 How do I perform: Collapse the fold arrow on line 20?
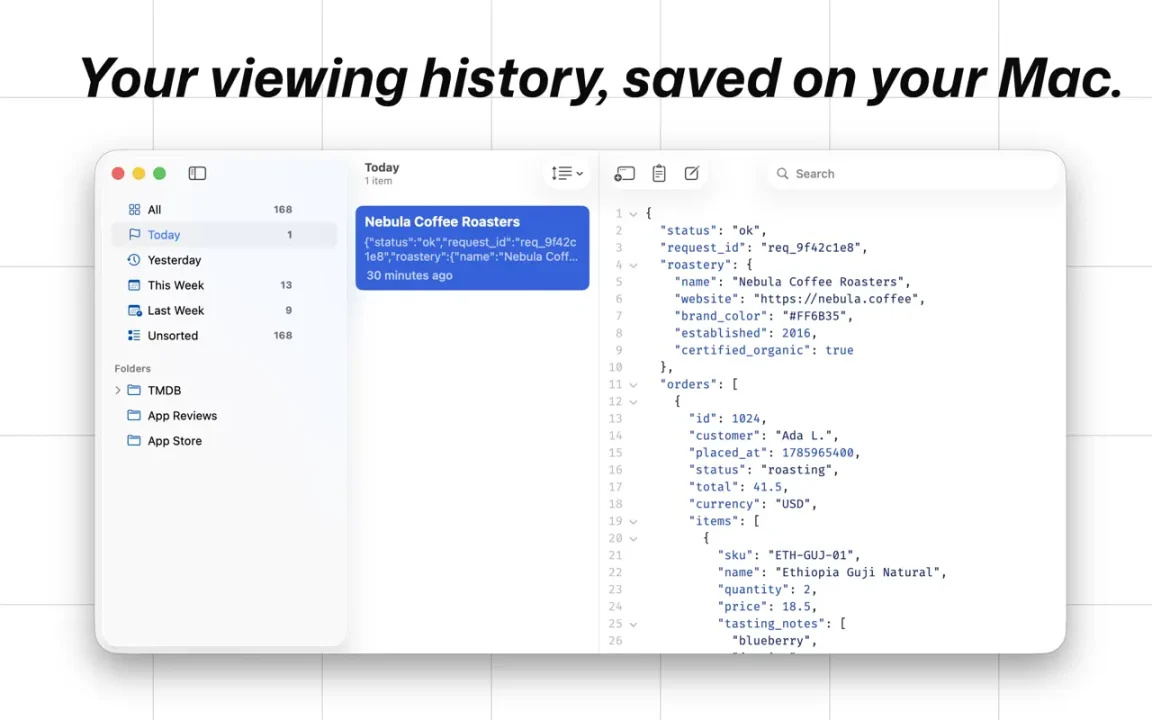click(x=633, y=539)
